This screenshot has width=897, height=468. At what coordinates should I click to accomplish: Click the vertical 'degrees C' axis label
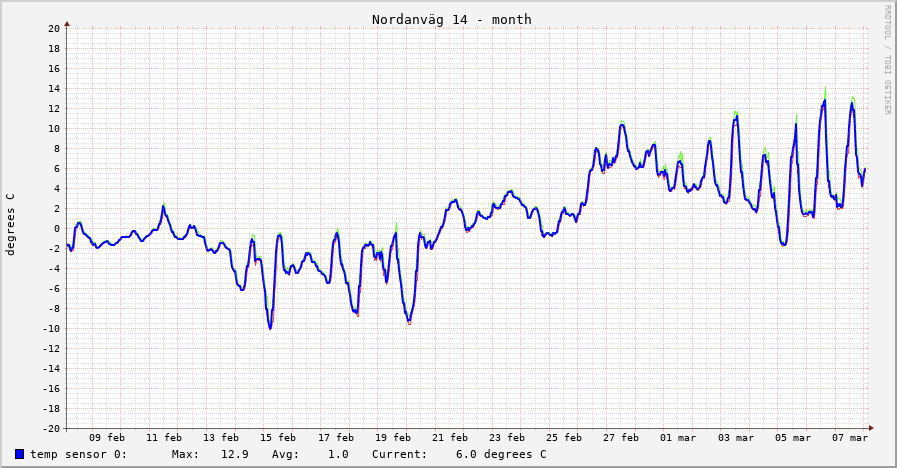[x=11, y=224]
